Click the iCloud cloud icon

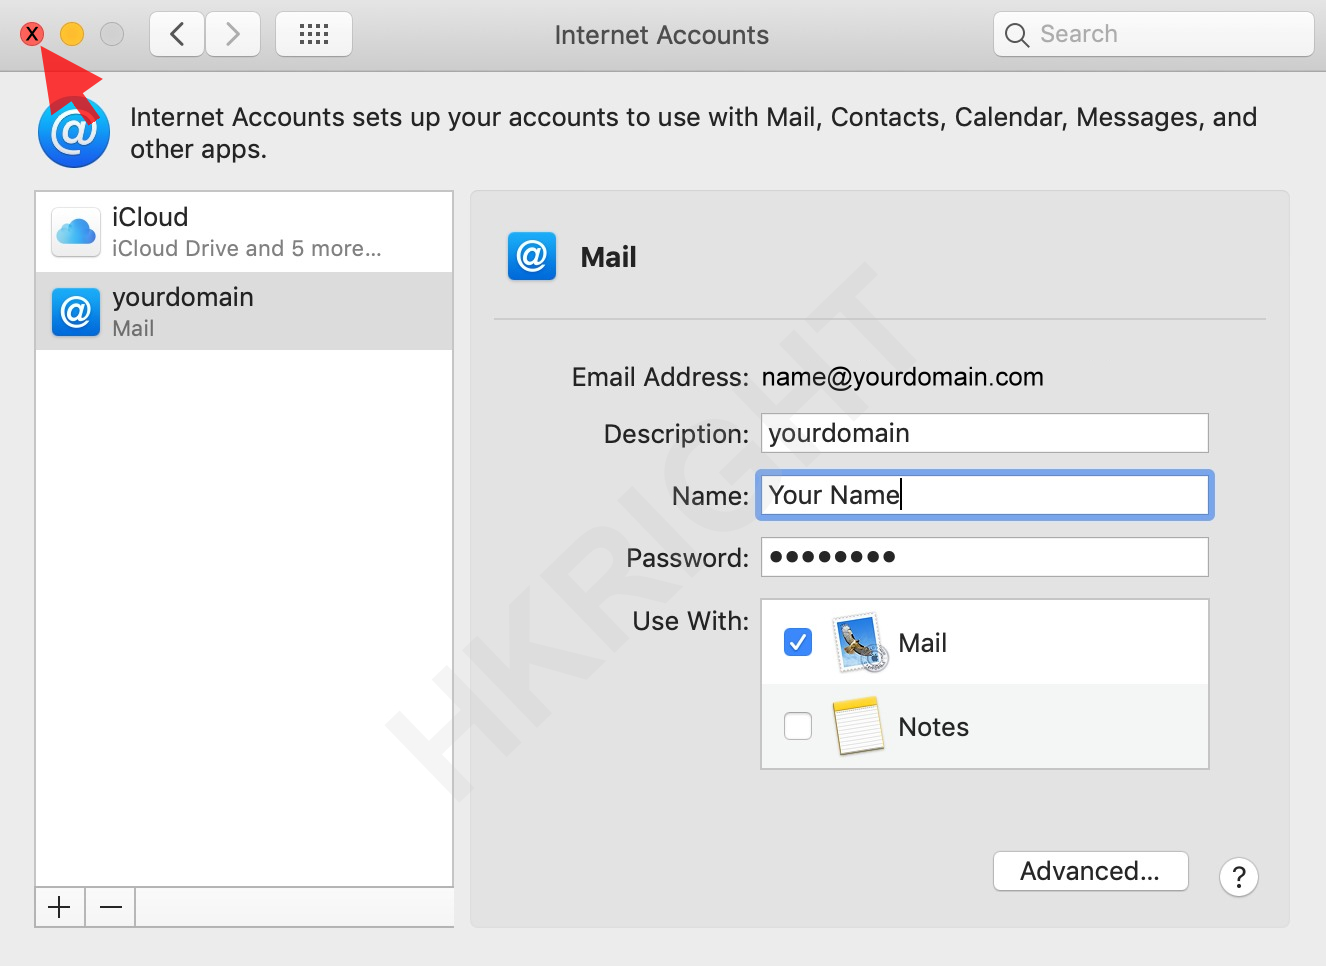click(76, 232)
